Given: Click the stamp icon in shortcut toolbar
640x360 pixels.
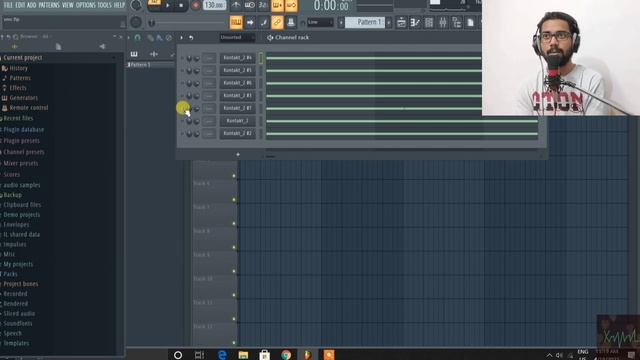Looking at the screenshot, I should 291,22.
